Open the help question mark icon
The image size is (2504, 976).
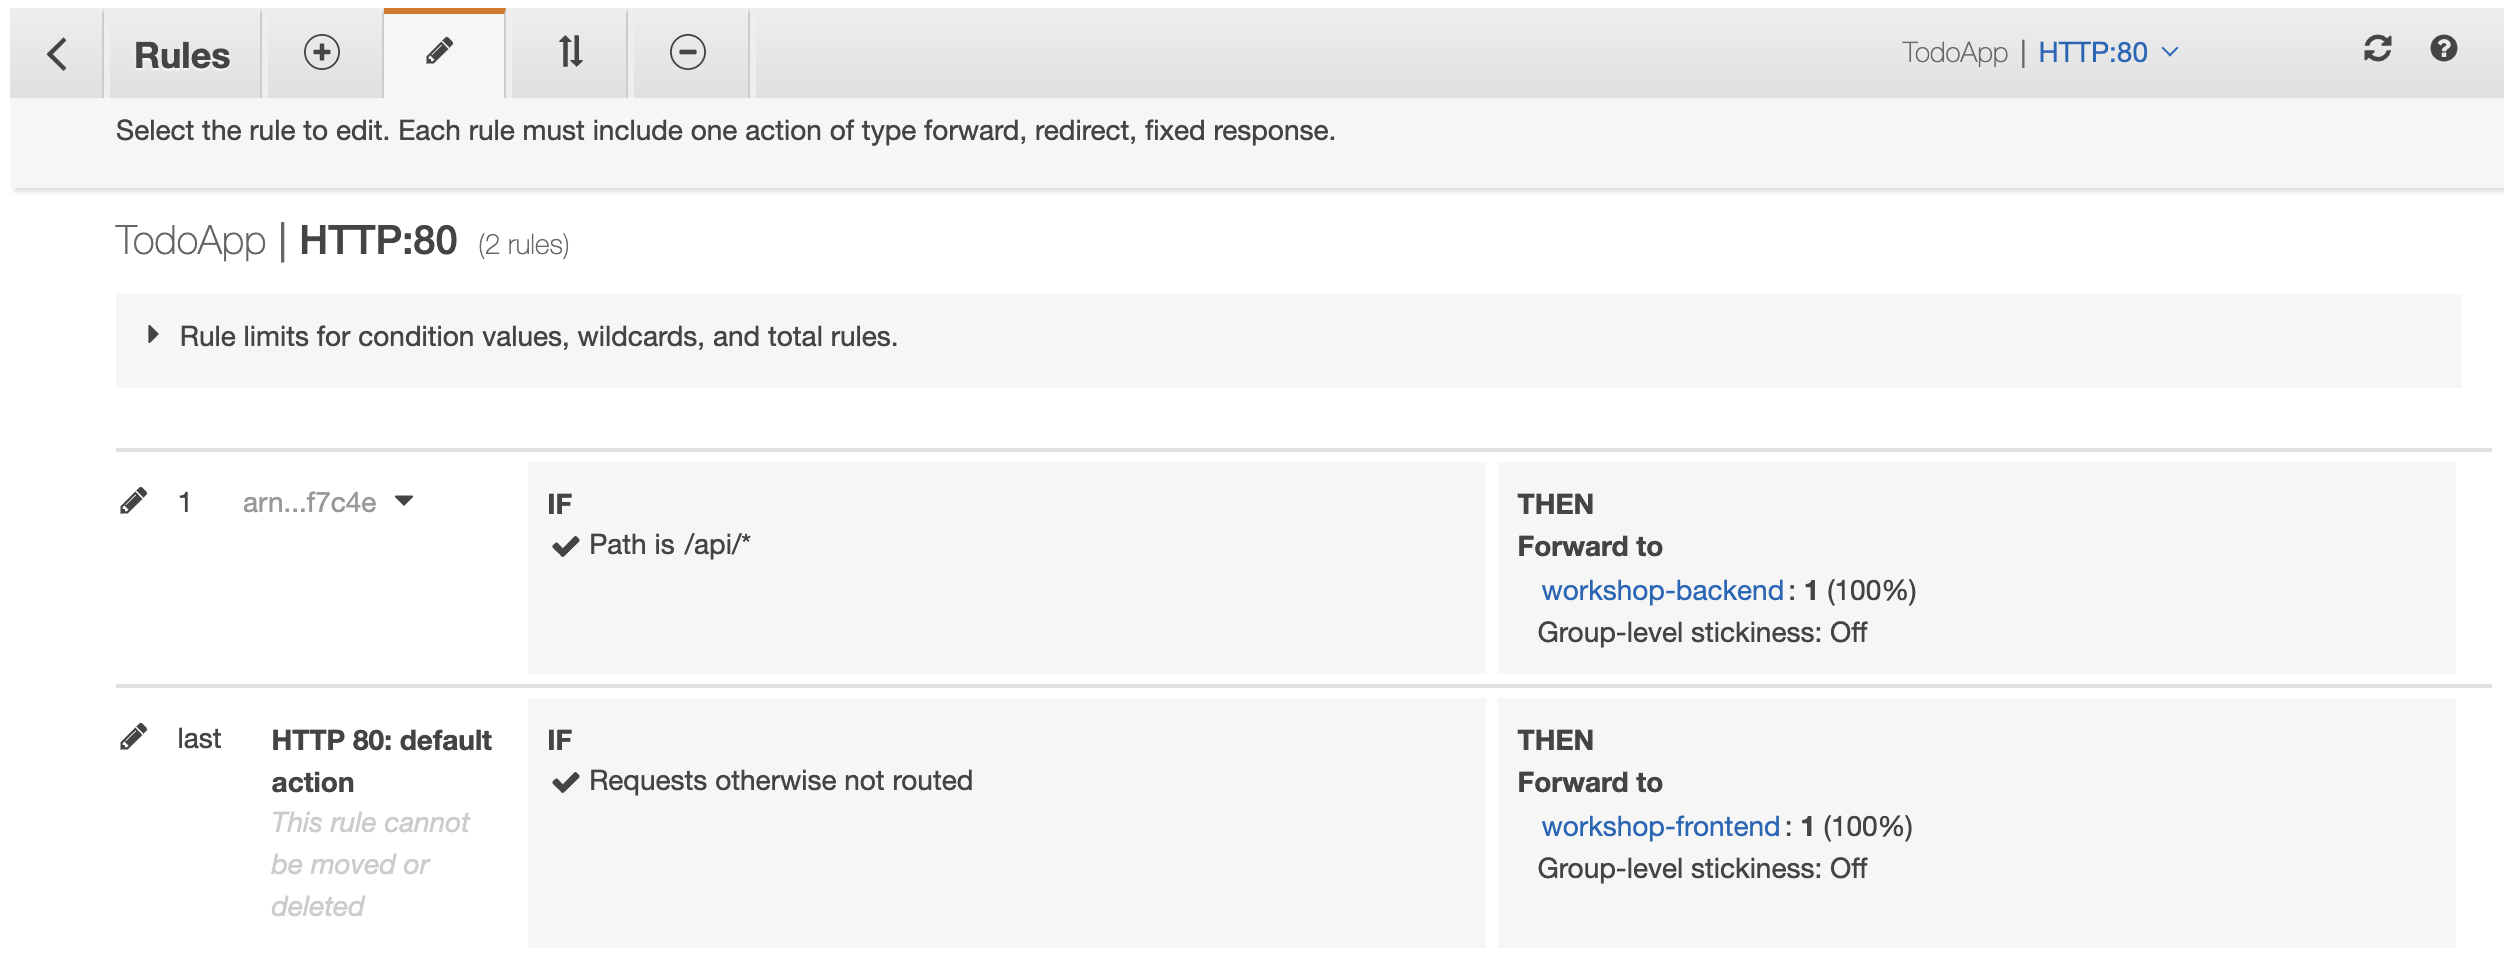[x=2444, y=49]
